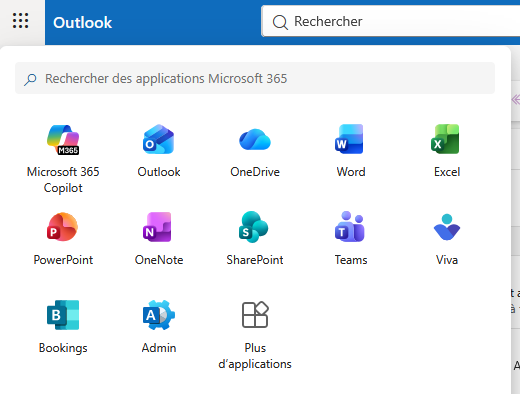Image resolution: width=520 pixels, height=394 pixels.
Task: Open the Viva app
Action: click(447, 238)
